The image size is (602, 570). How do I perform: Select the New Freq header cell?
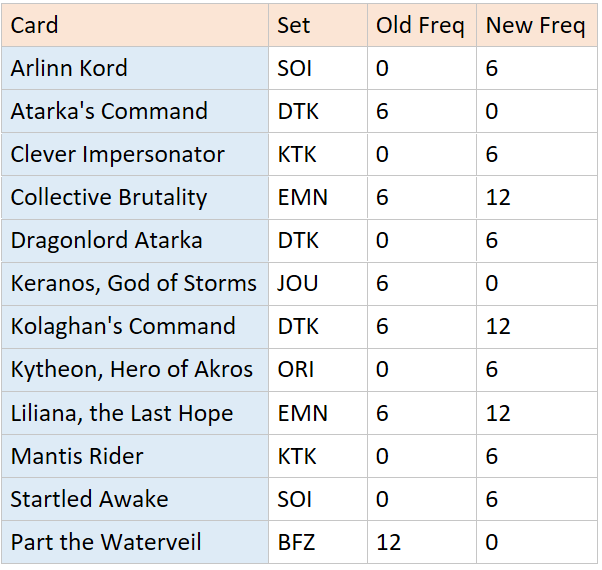[x=536, y=26]
